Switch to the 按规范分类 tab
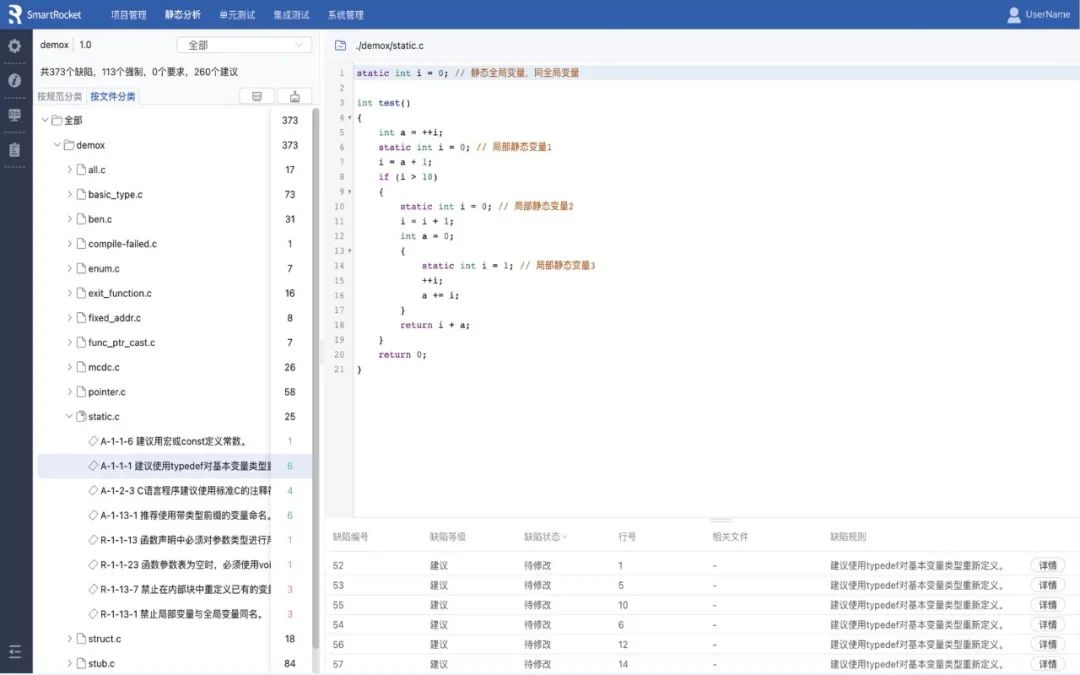Image resolution: width=1080 pixels, height=675 pixels. pyautogui.click(x=59, y=97)
